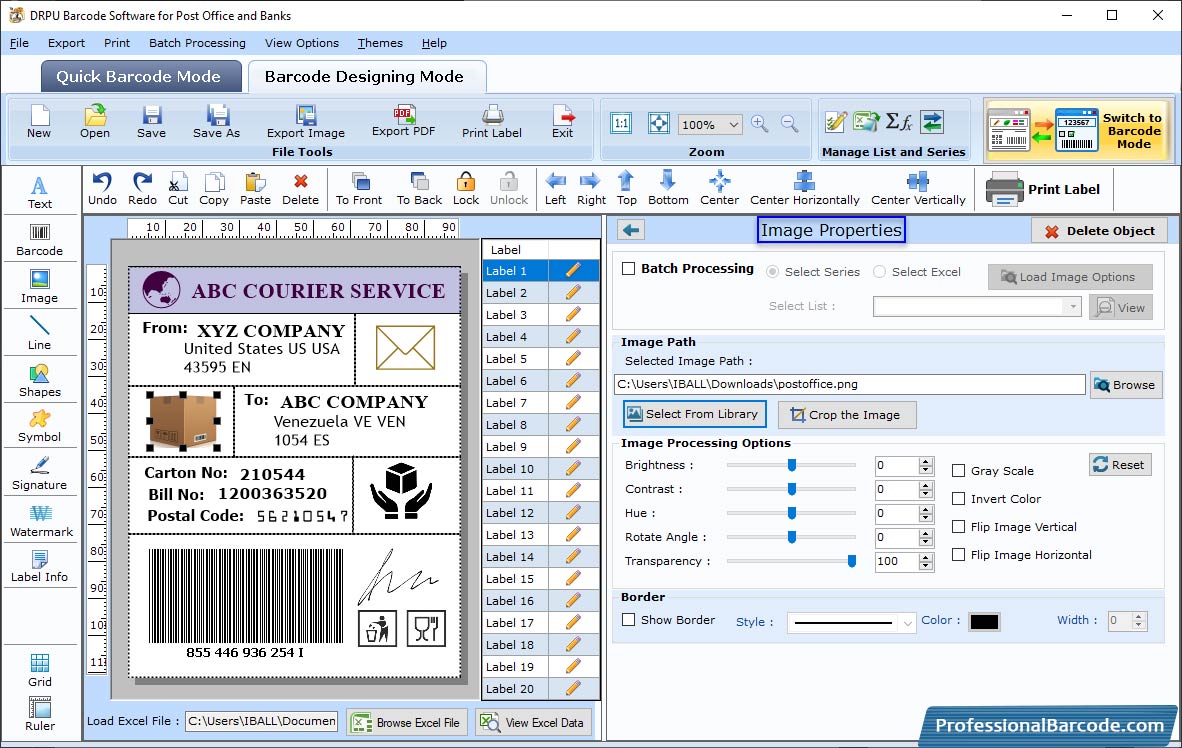Screen dimensions: 1182x748
Task: Decrease Contrast value with down arrow
Action: pyautogui.click(x=926, y=494)
